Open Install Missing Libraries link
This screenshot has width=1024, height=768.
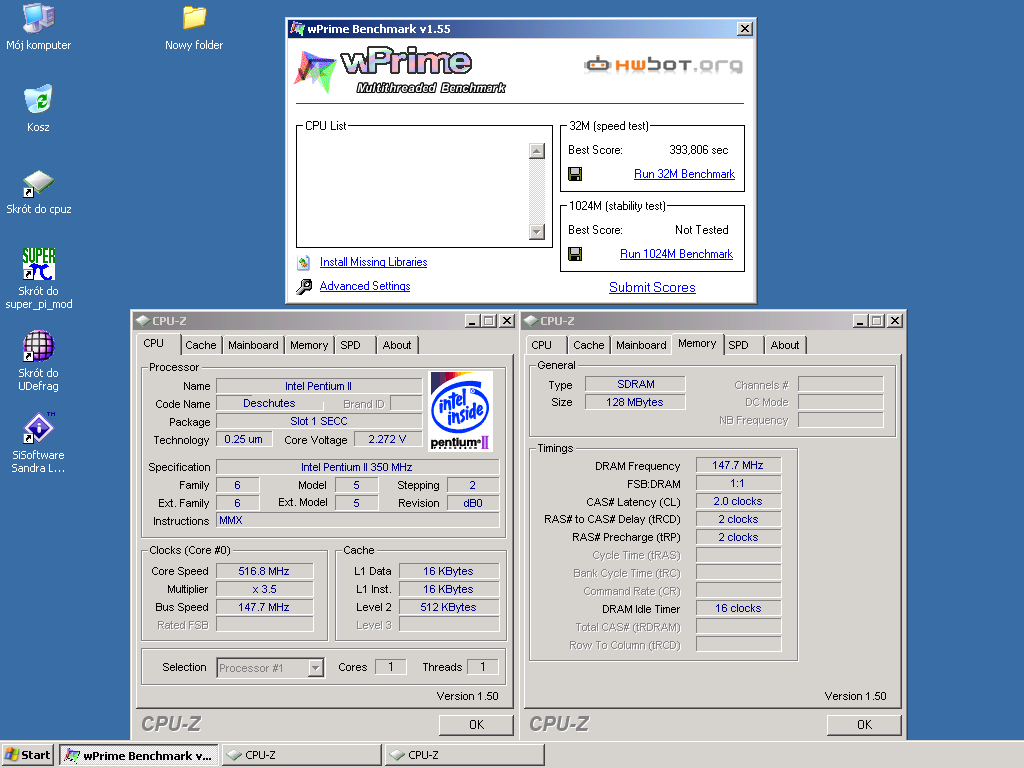(x=374, y=262)
